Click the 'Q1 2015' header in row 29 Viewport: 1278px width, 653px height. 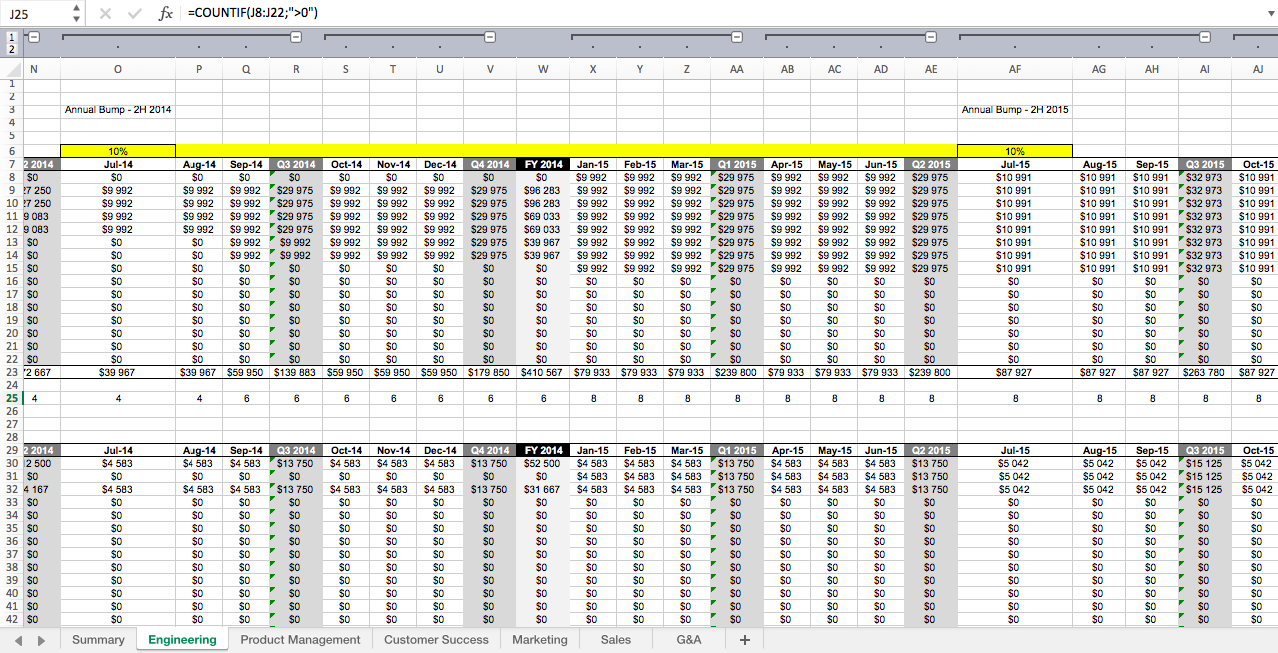(737, 450)
